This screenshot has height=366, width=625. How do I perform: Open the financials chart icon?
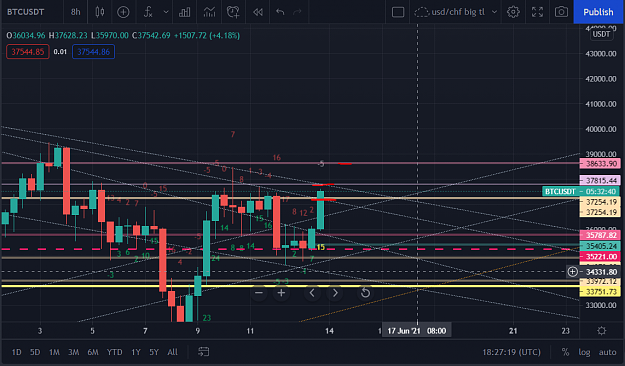(x=209, y=12)
